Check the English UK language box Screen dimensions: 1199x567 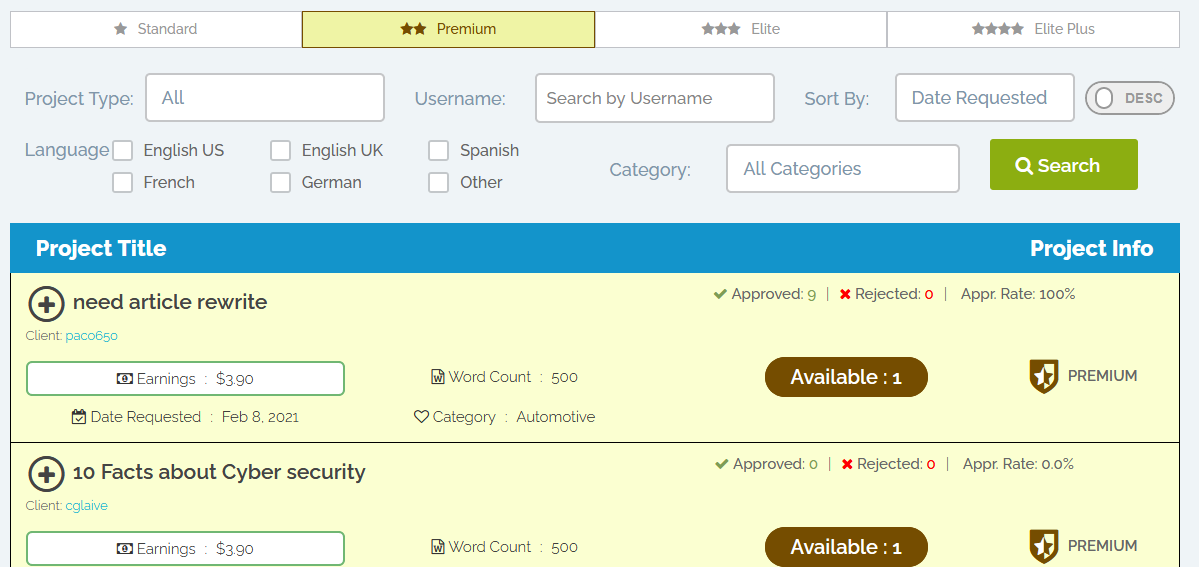281,151
